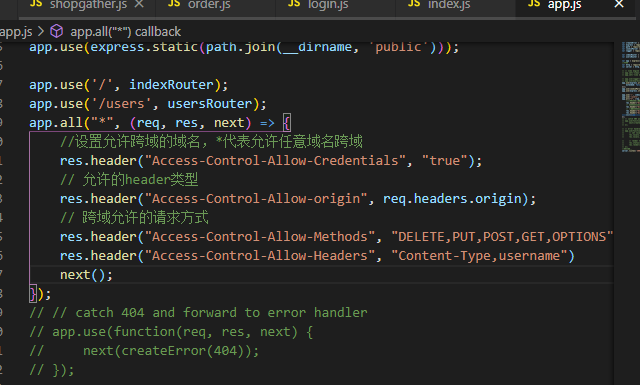The height and width of the screenshot is (385, 640).
Task: Click the JS icon on login.js tab
Action: pos(294,4)
